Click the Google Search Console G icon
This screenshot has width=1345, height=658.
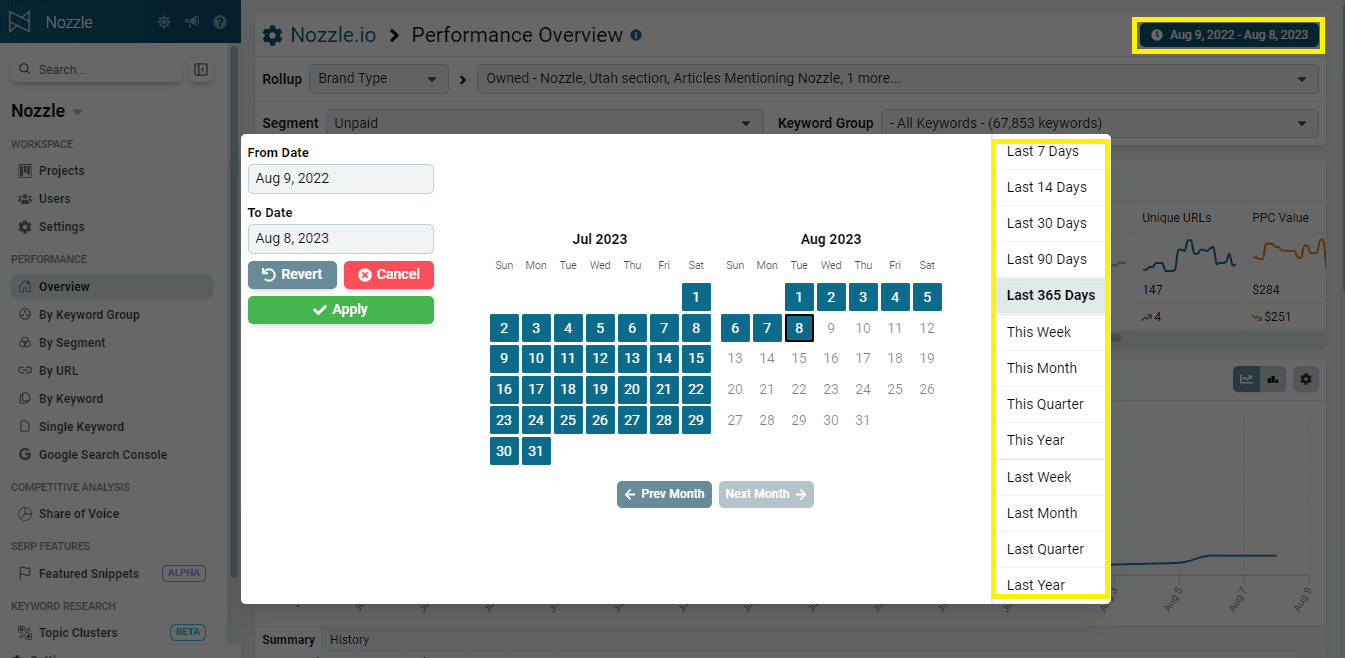tap(25, 455)
